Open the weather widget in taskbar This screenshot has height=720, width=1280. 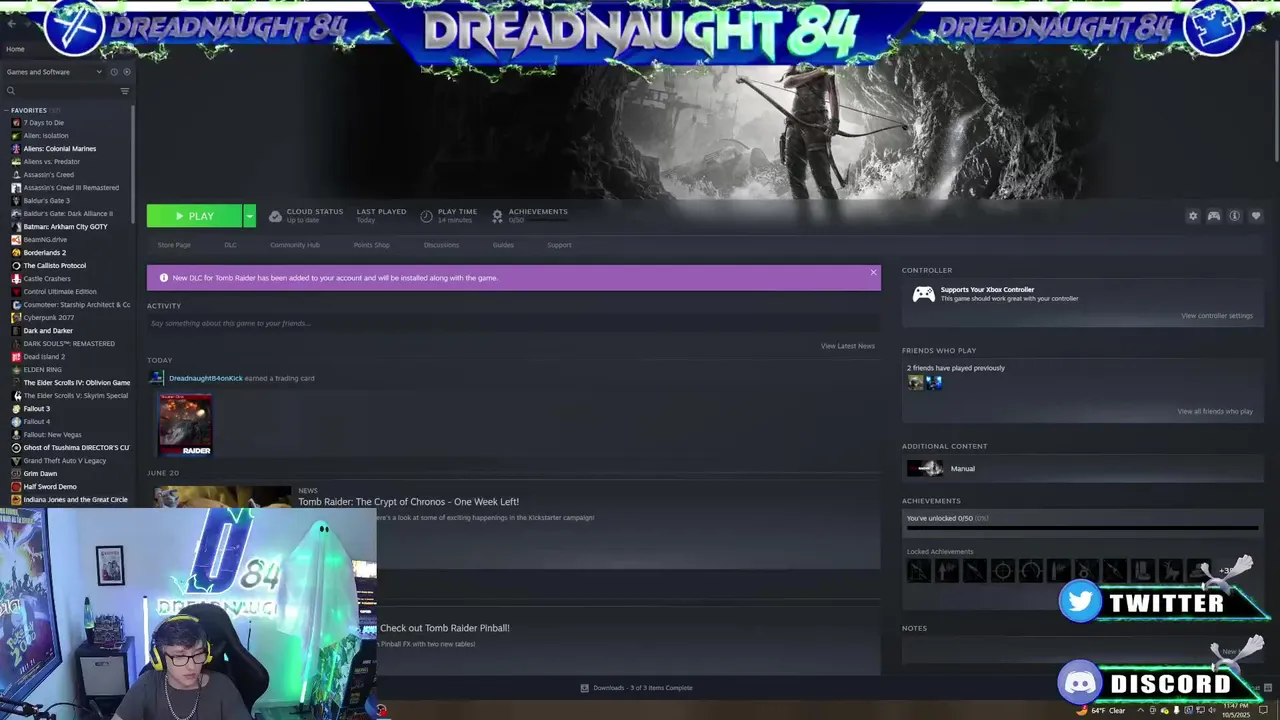(1101, 710)
